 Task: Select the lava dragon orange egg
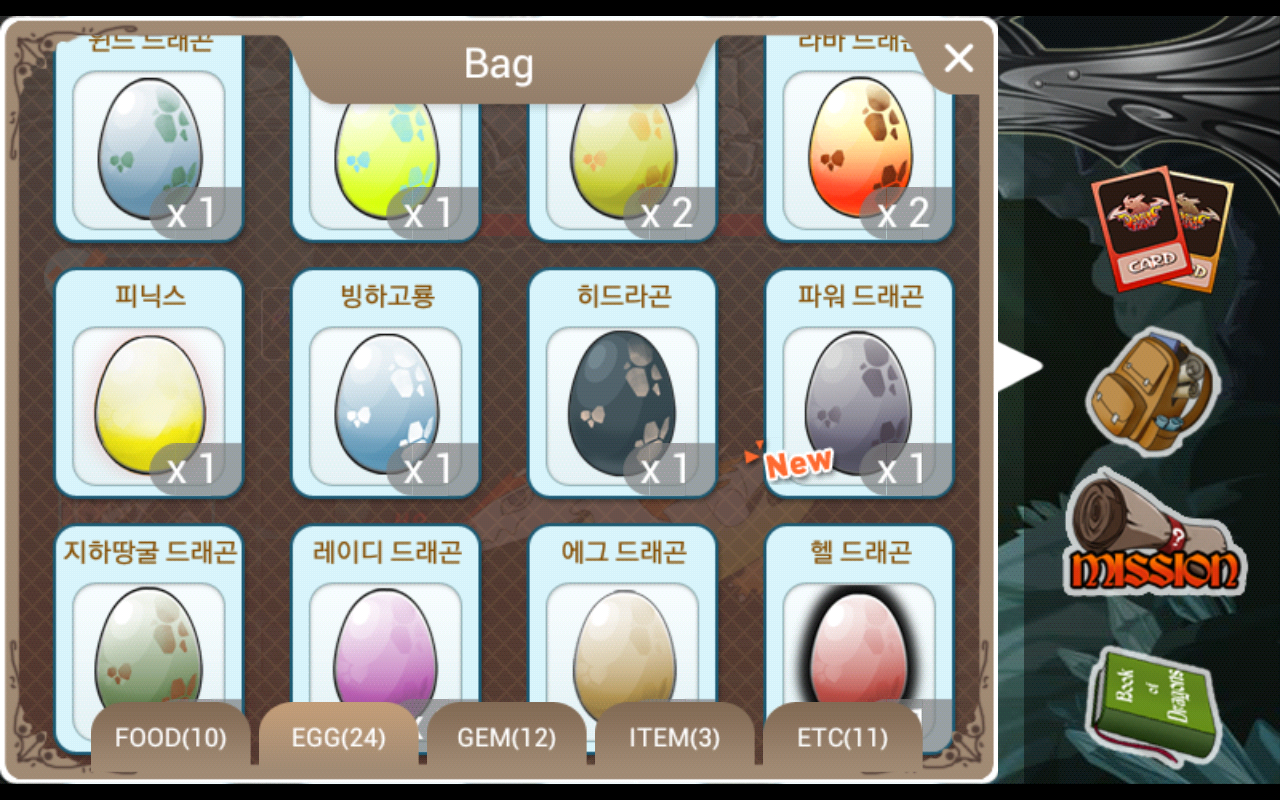pyautogui.click(x=860, y=140)
